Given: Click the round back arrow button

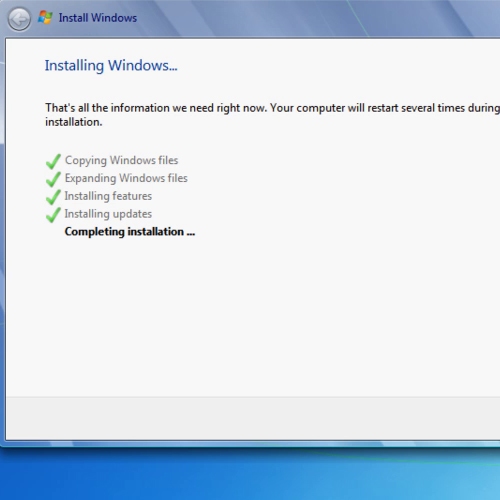Looking at the screenshot, I should pyautogui.click(x=19, y=19).
